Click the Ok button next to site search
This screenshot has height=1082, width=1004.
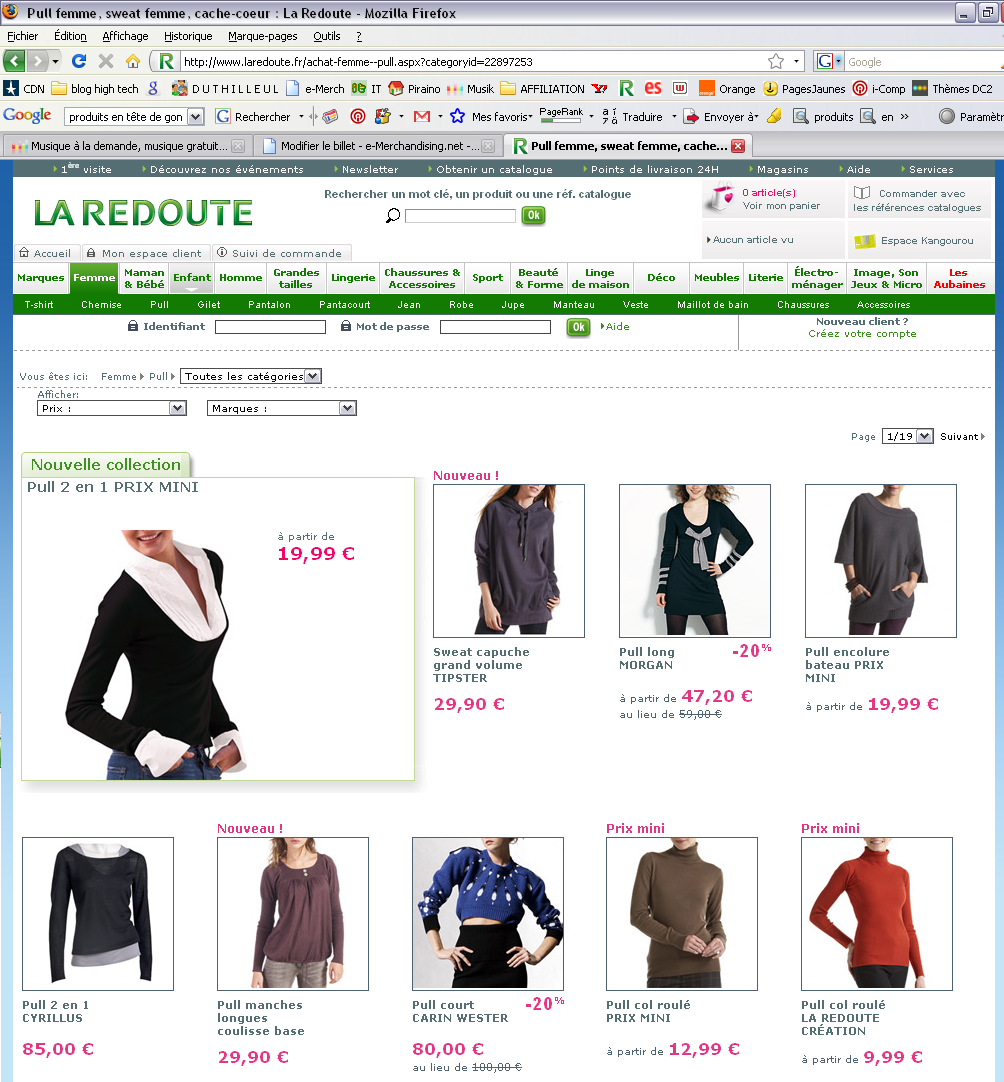tap(533, 215)
